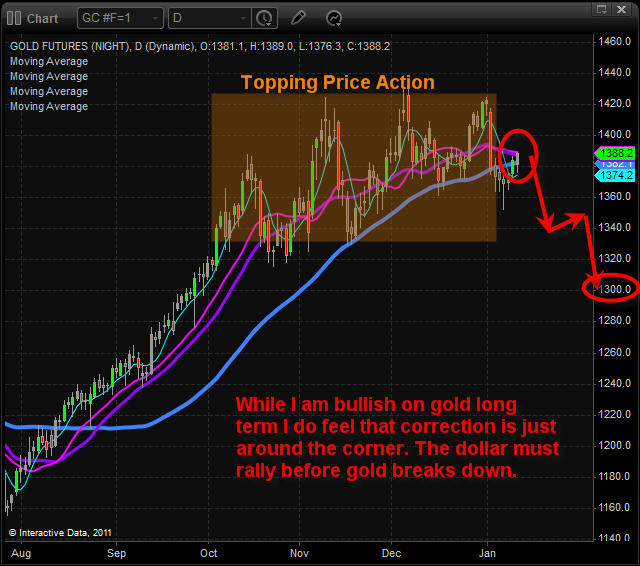Click the 1240.0 price axis label
Viewport: 640px width, 566px height.
tap(615, 383)
